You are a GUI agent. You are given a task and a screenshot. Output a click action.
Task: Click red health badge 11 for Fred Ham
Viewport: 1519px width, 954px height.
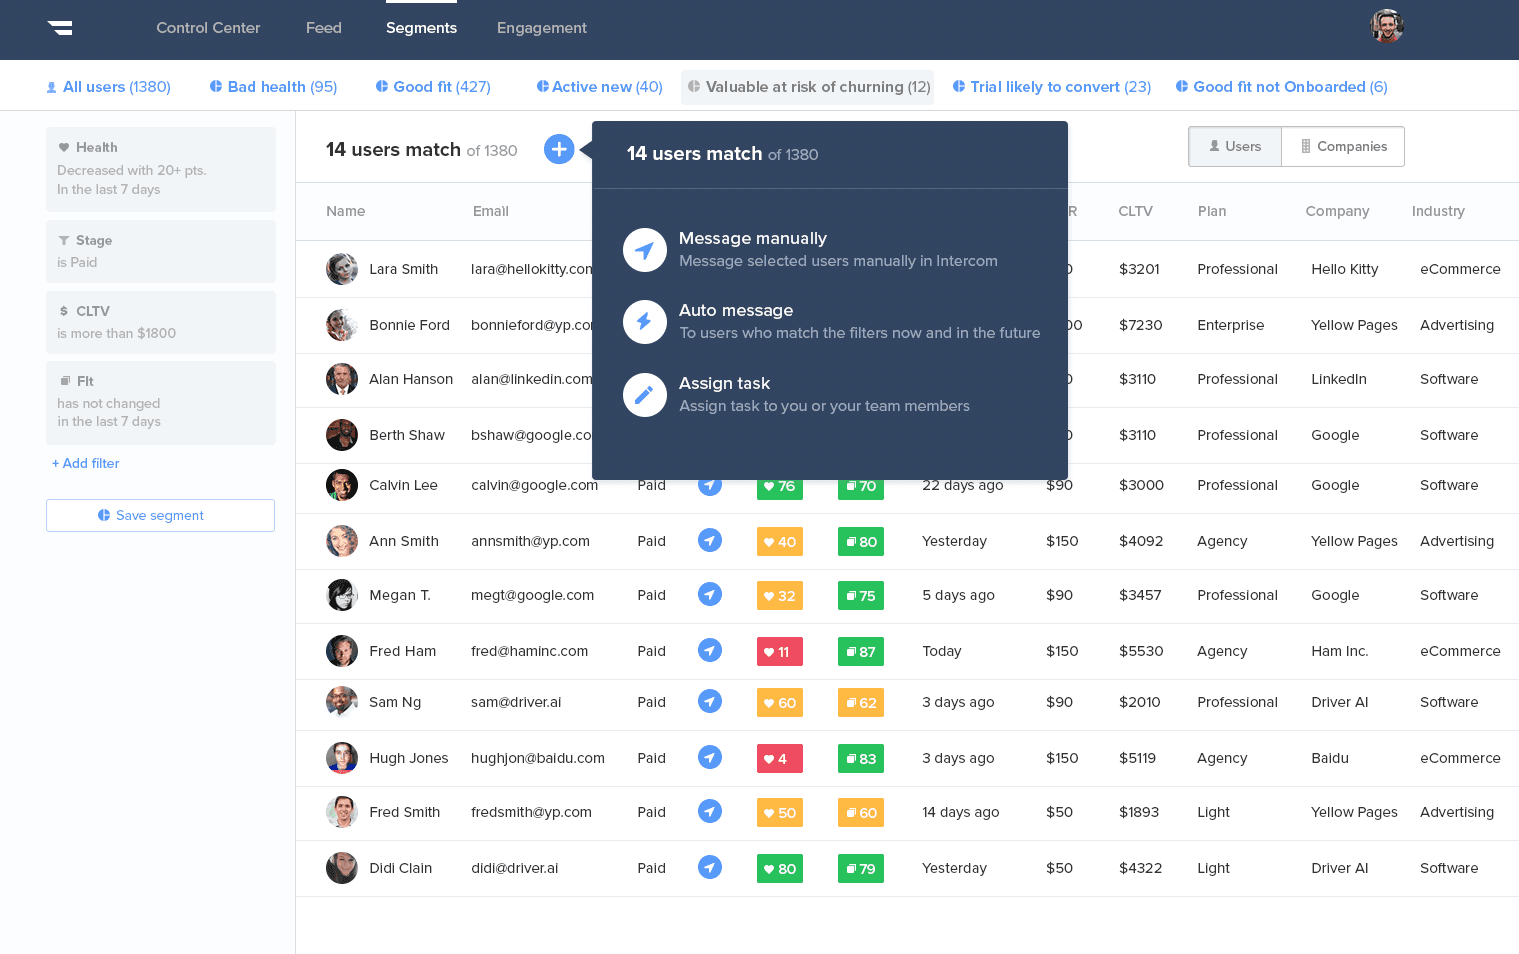tap(780, 652)
